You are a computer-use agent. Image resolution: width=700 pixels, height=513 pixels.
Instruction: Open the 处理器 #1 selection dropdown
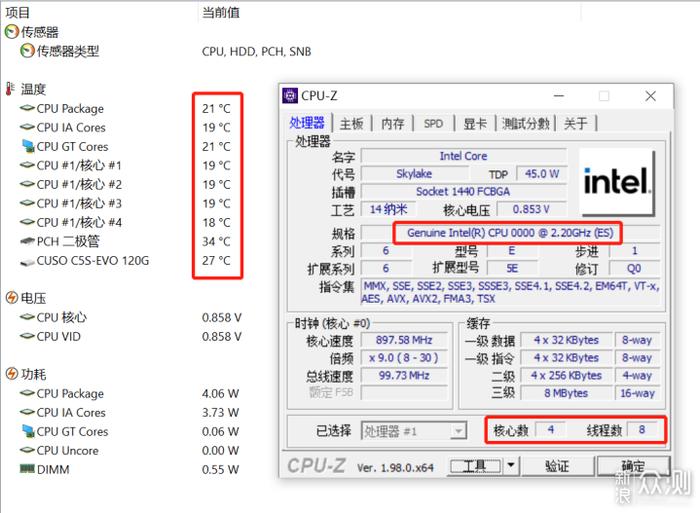458,431
